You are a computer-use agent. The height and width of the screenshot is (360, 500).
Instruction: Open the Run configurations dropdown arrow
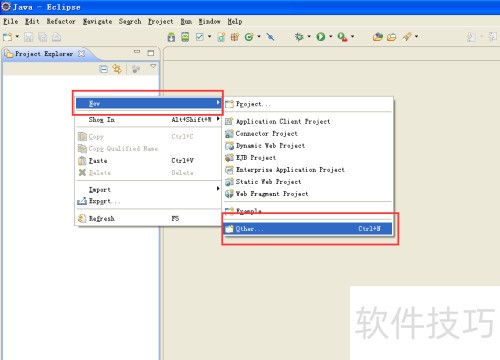pyautogui.click(x=331, y=36)
